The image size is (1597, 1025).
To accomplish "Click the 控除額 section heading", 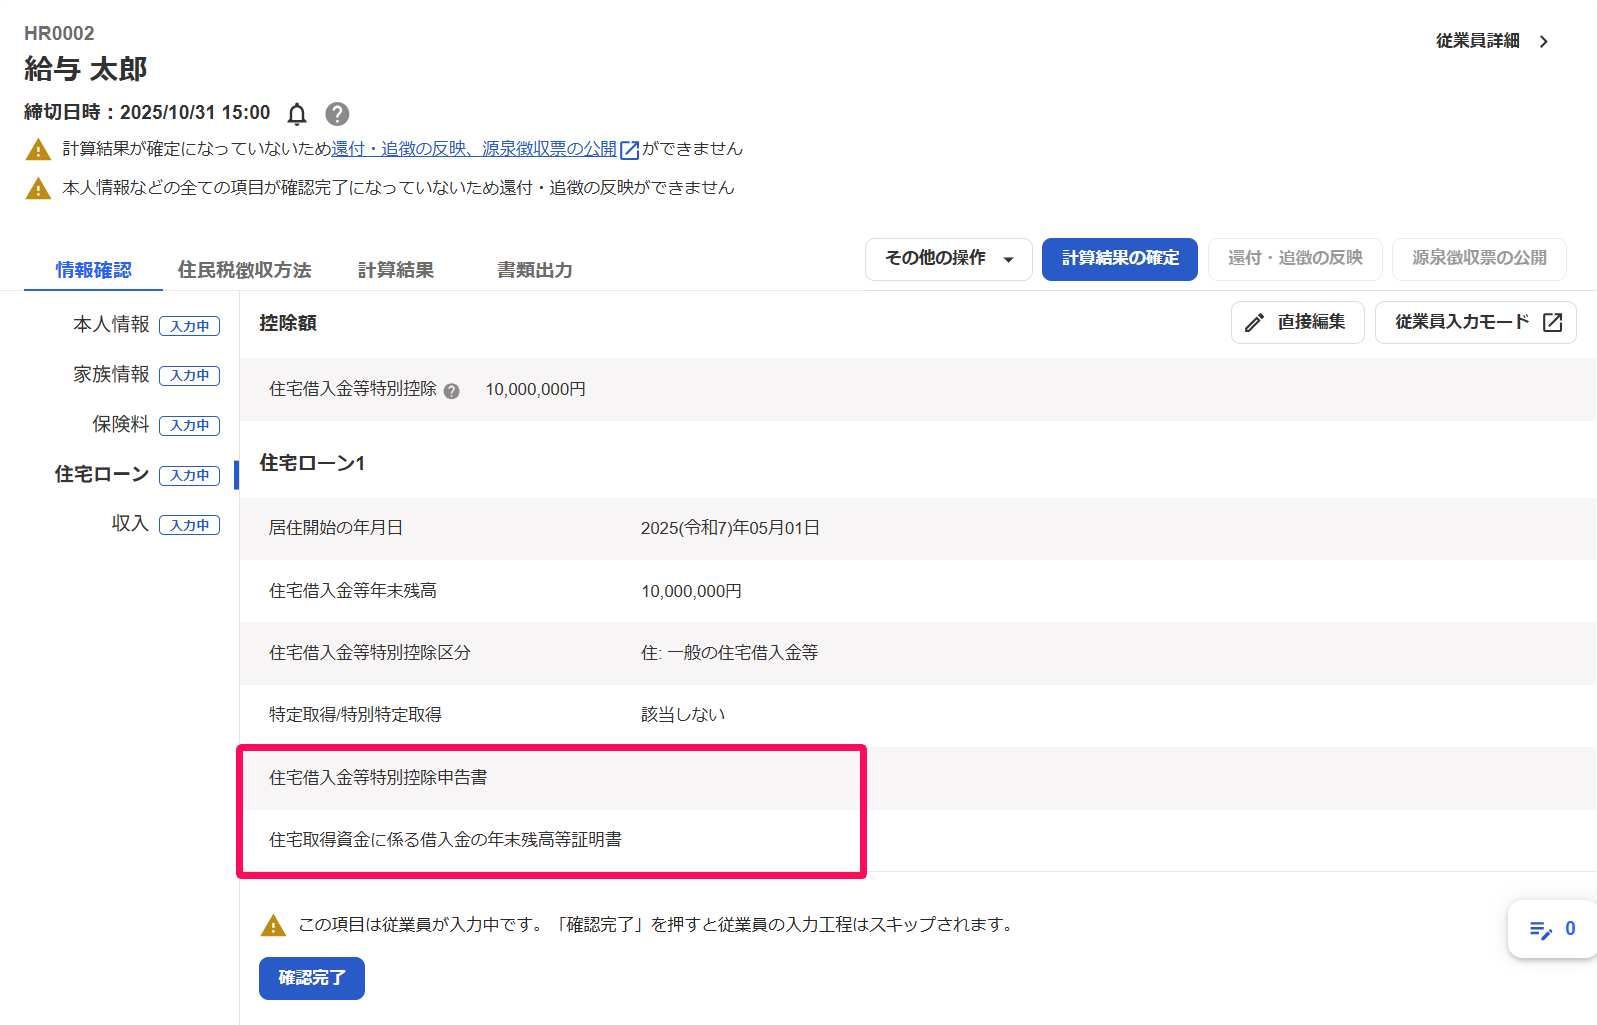I will click(288, 323).
